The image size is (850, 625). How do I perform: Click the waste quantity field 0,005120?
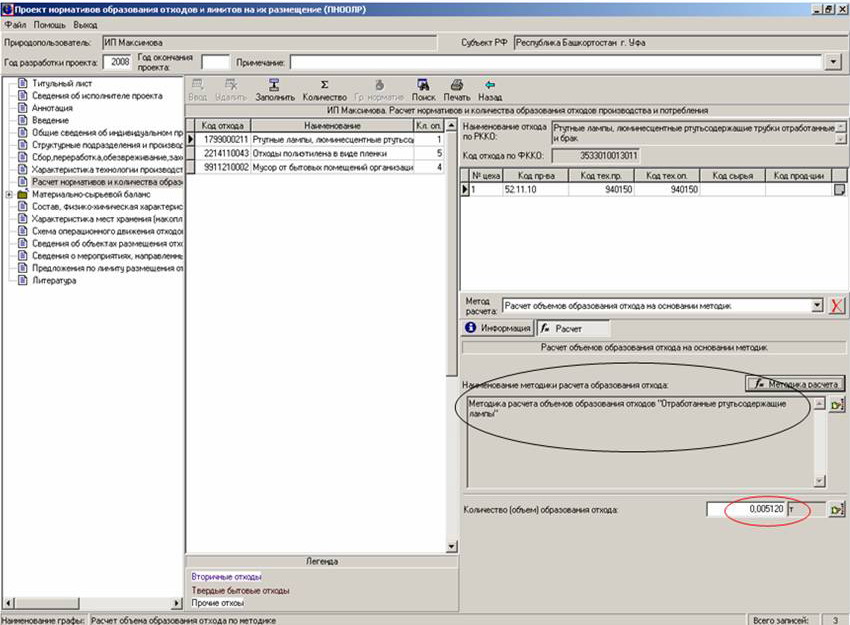click(x=745, y=510)
